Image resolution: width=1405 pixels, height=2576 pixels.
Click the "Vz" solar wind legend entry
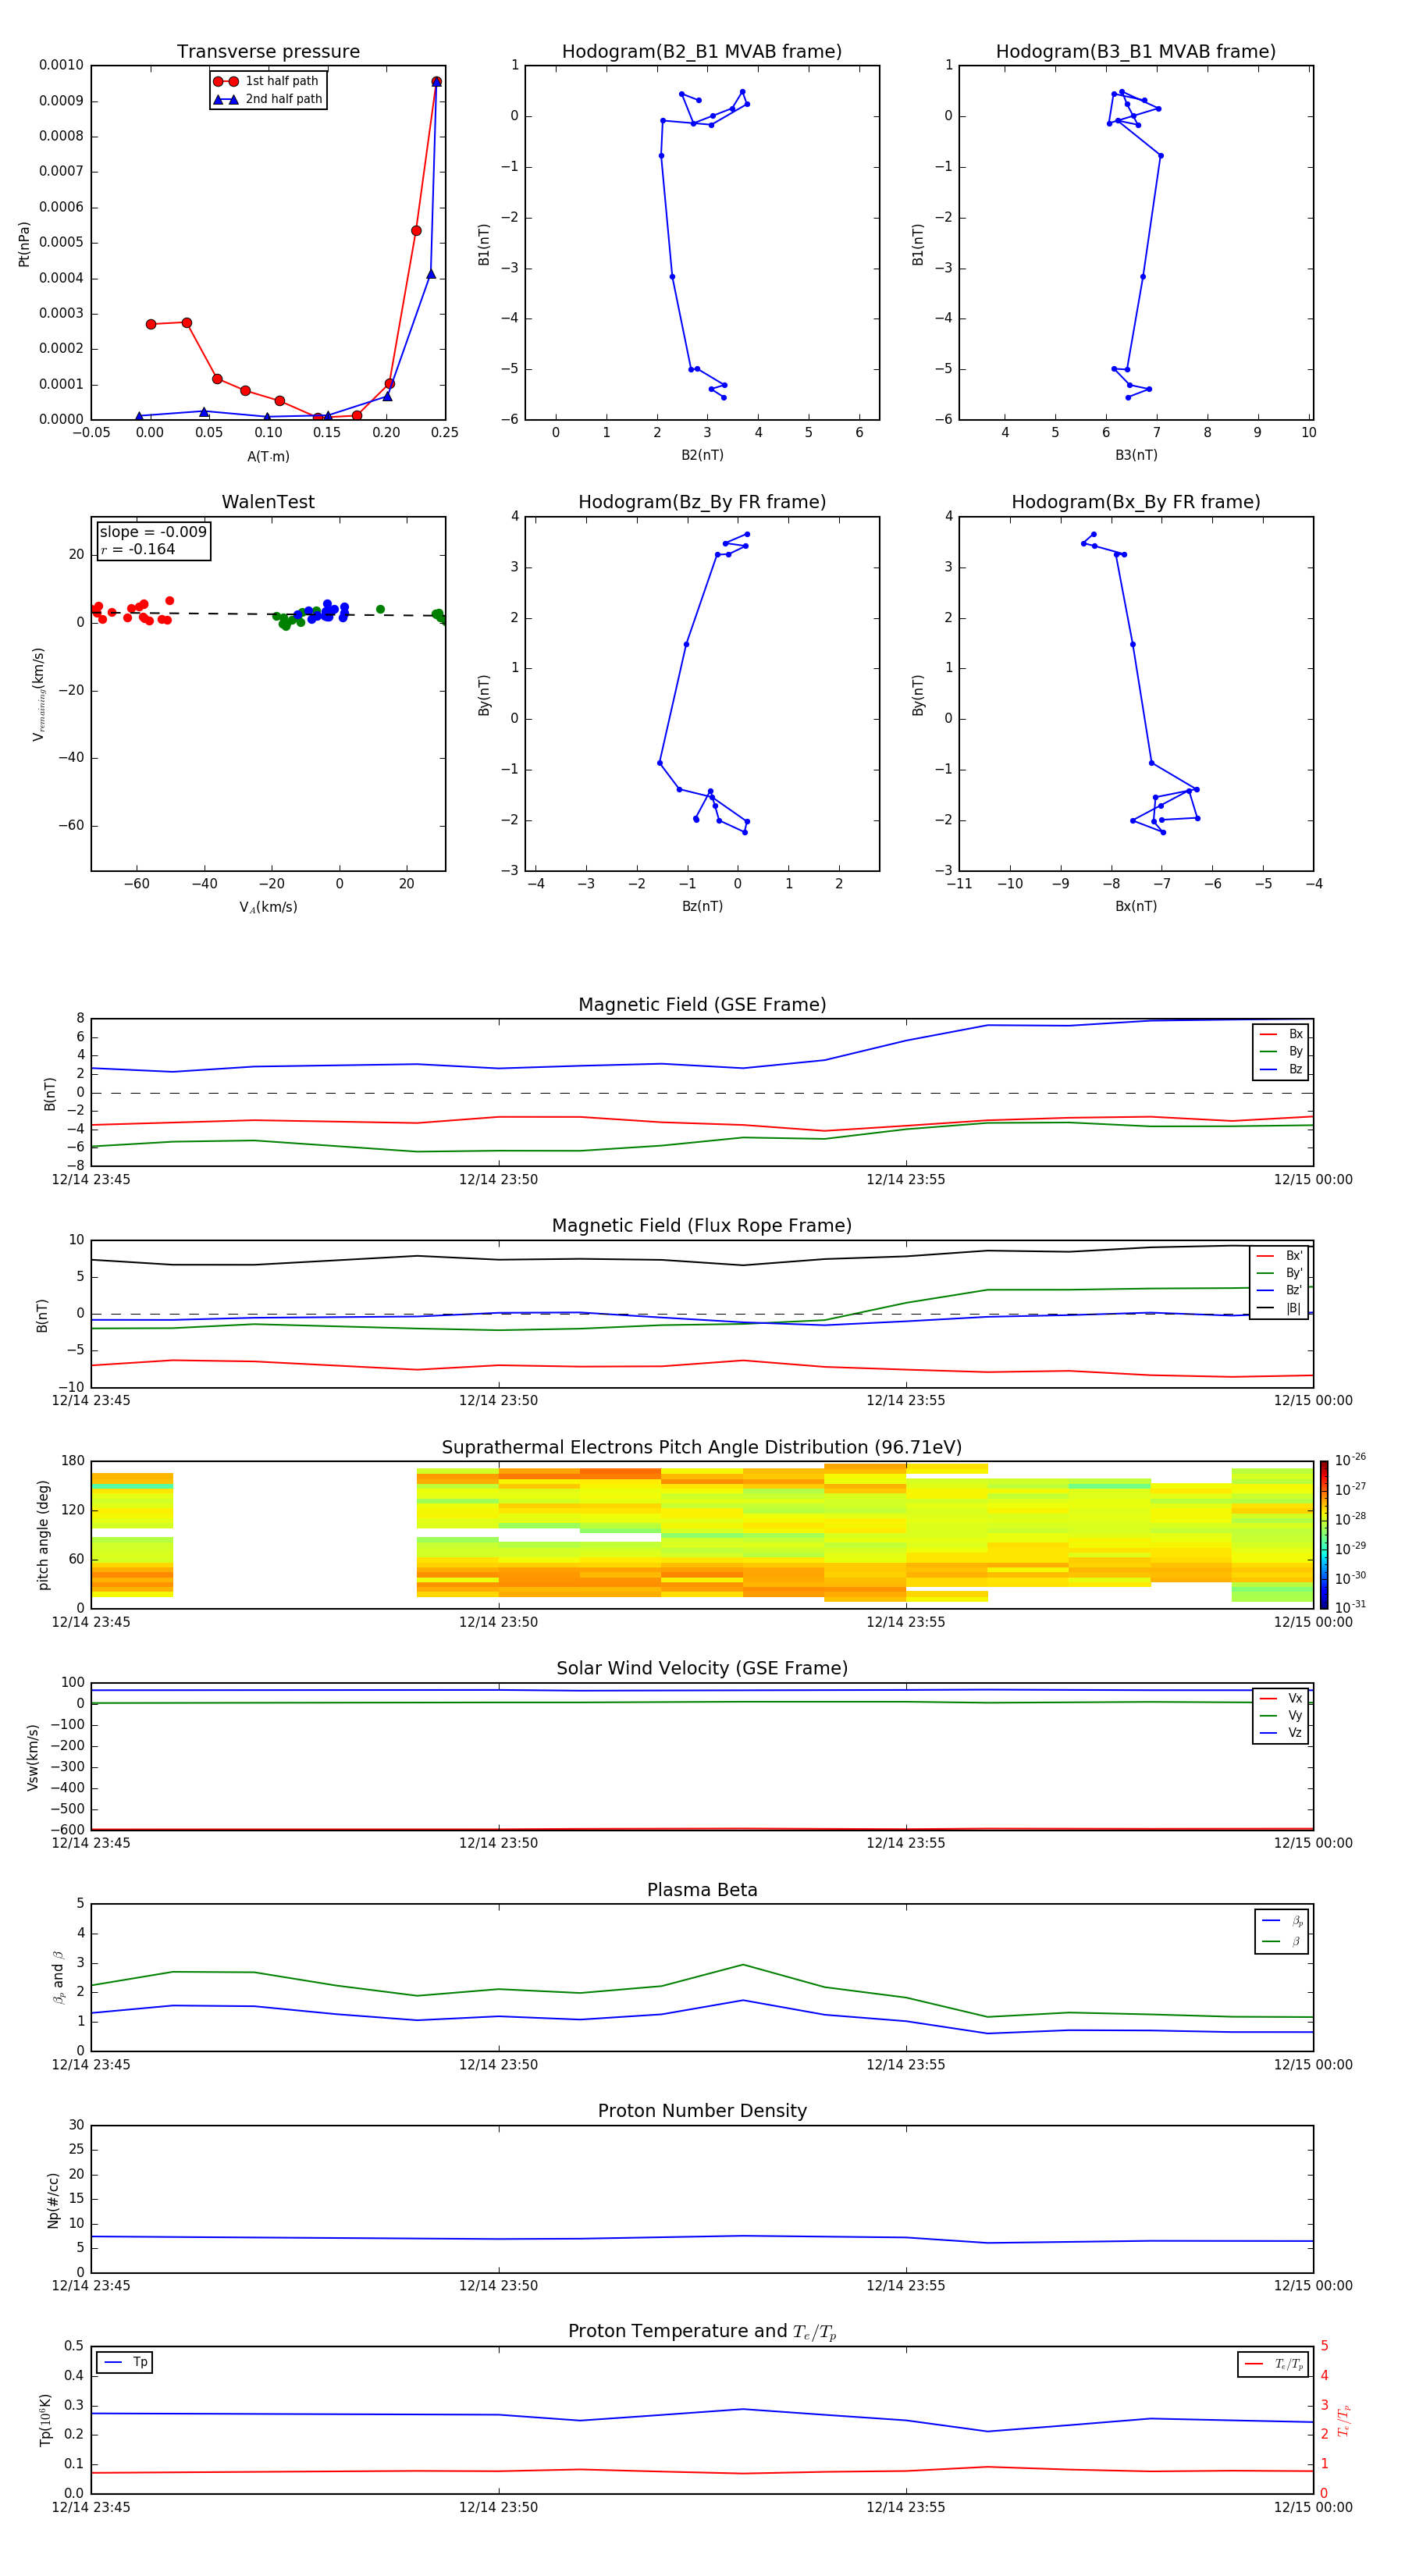1281,1733
